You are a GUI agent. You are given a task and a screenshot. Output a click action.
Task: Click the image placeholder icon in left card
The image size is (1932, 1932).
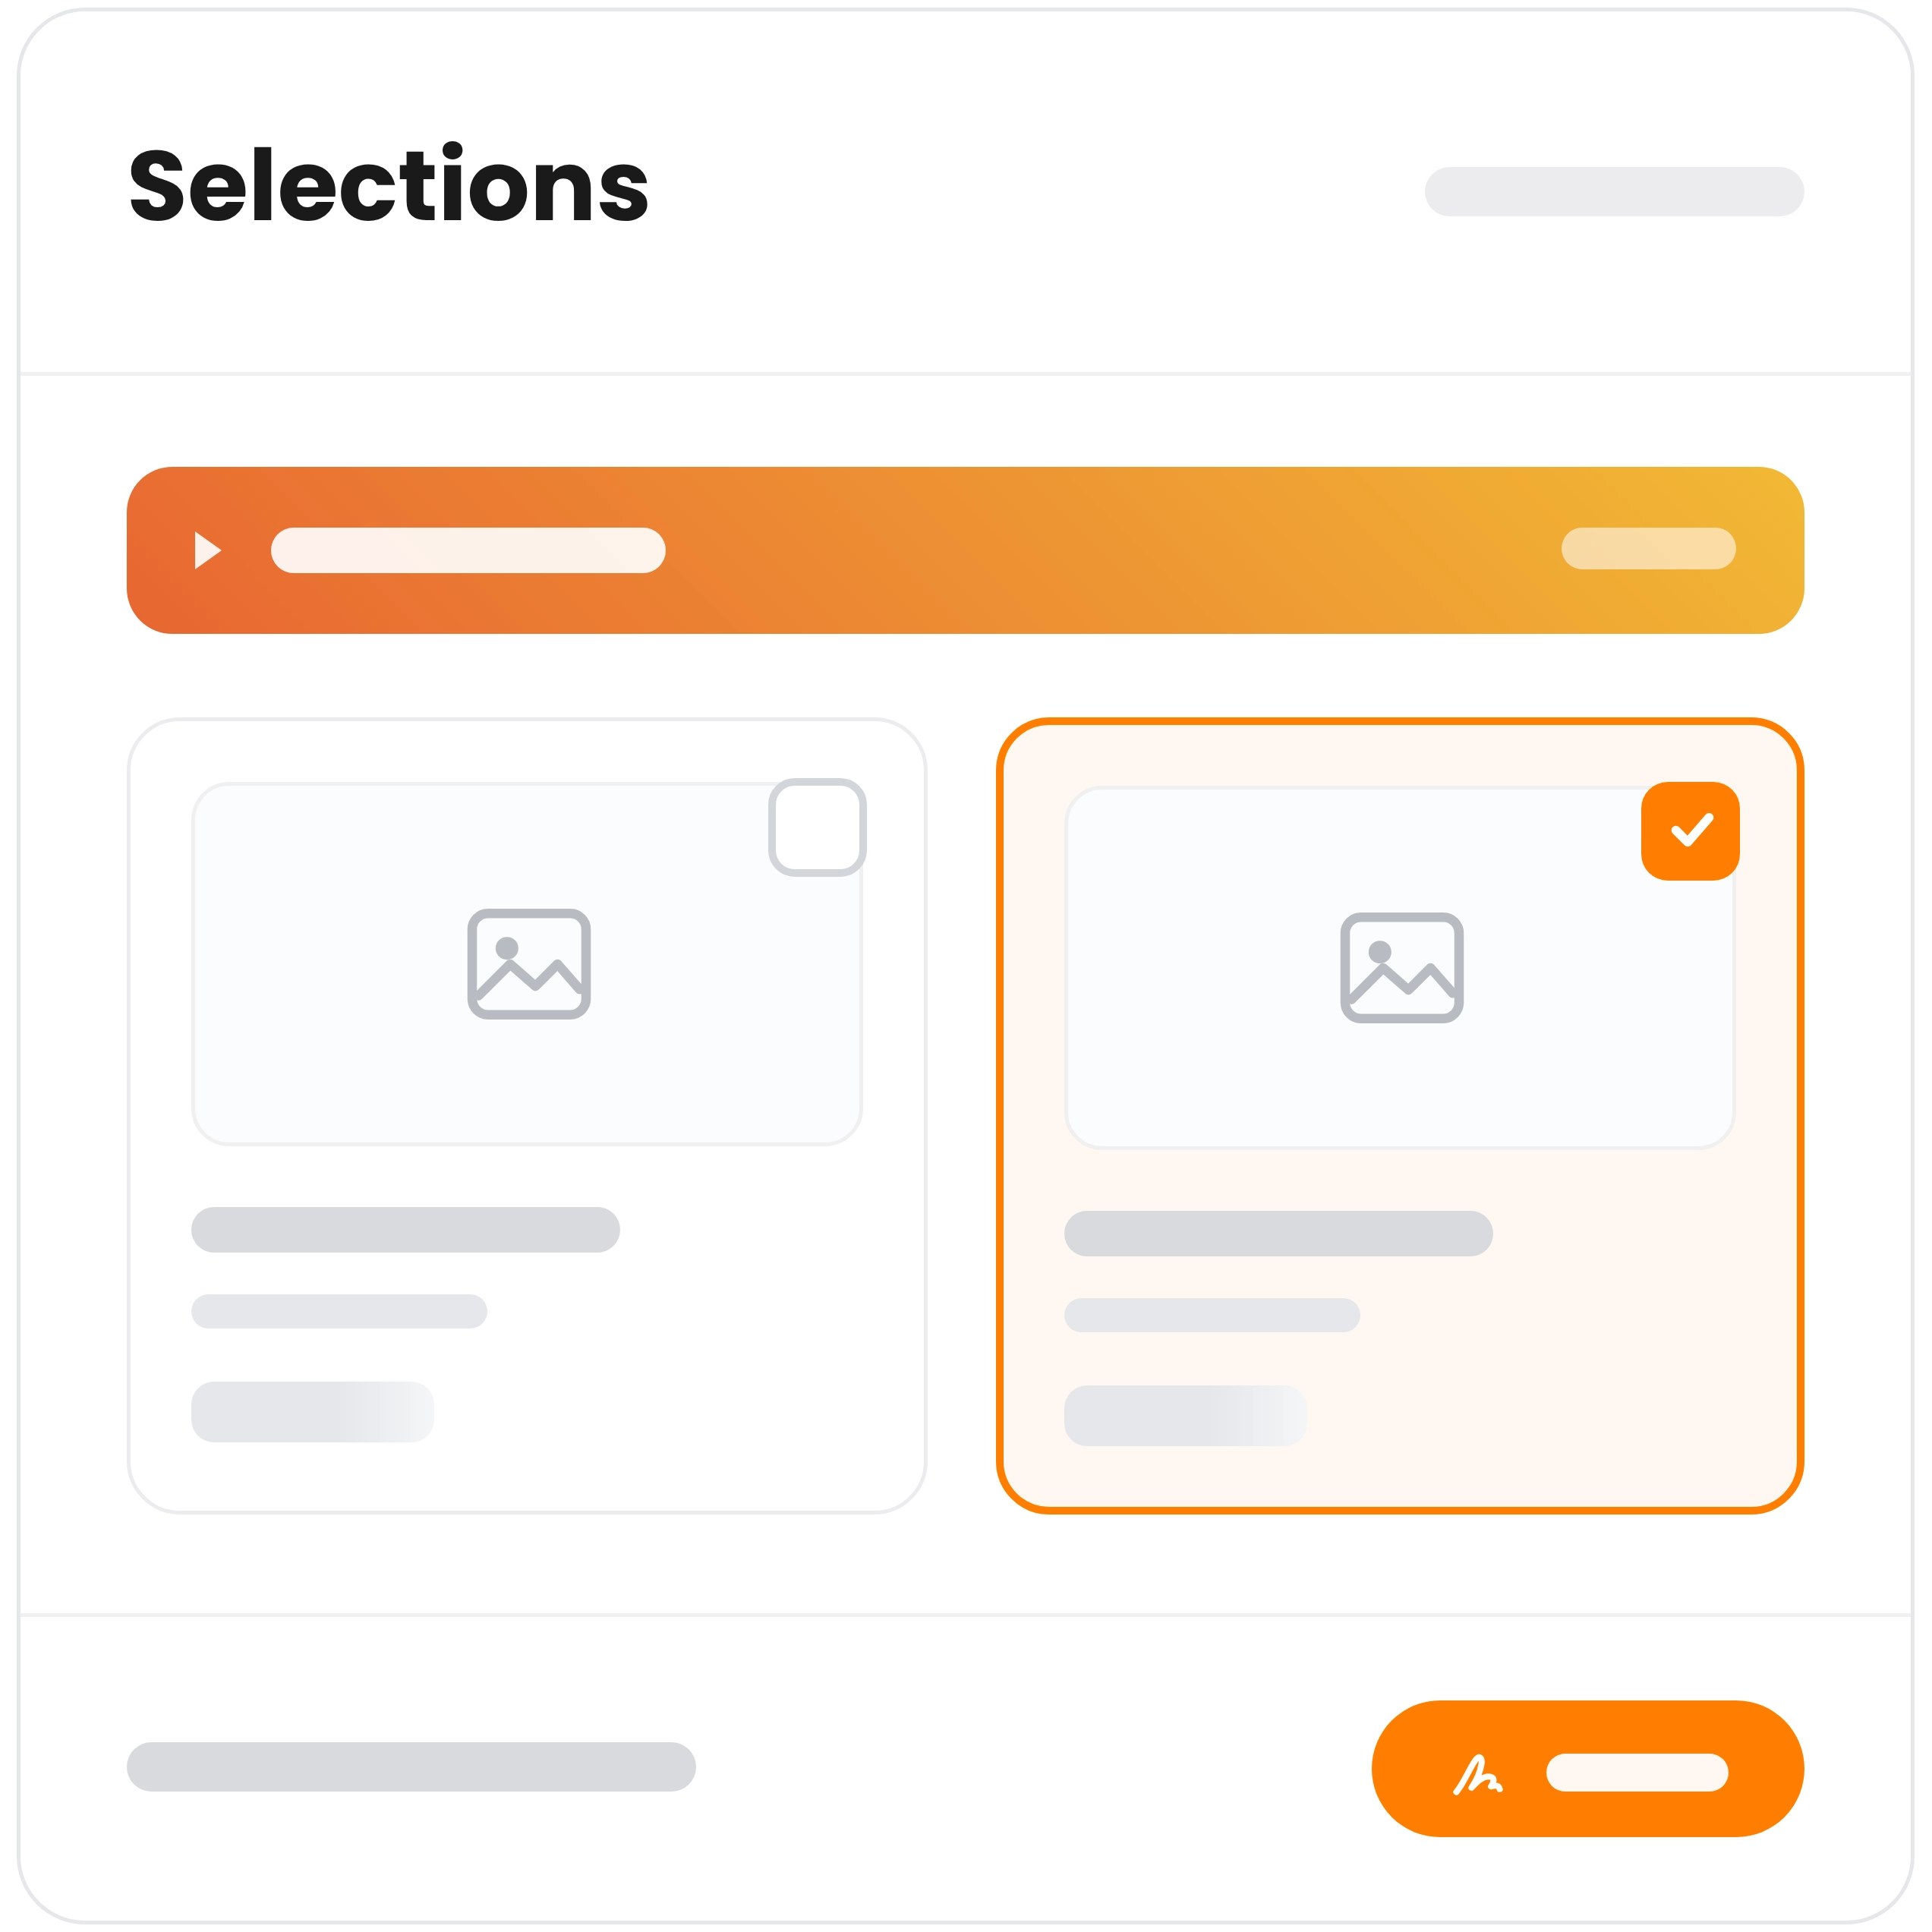coord(529,964)
